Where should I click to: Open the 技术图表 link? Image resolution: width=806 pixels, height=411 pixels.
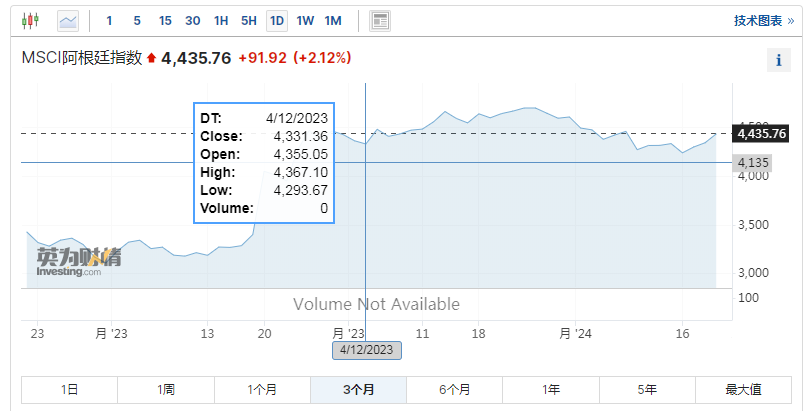point(764,21)
